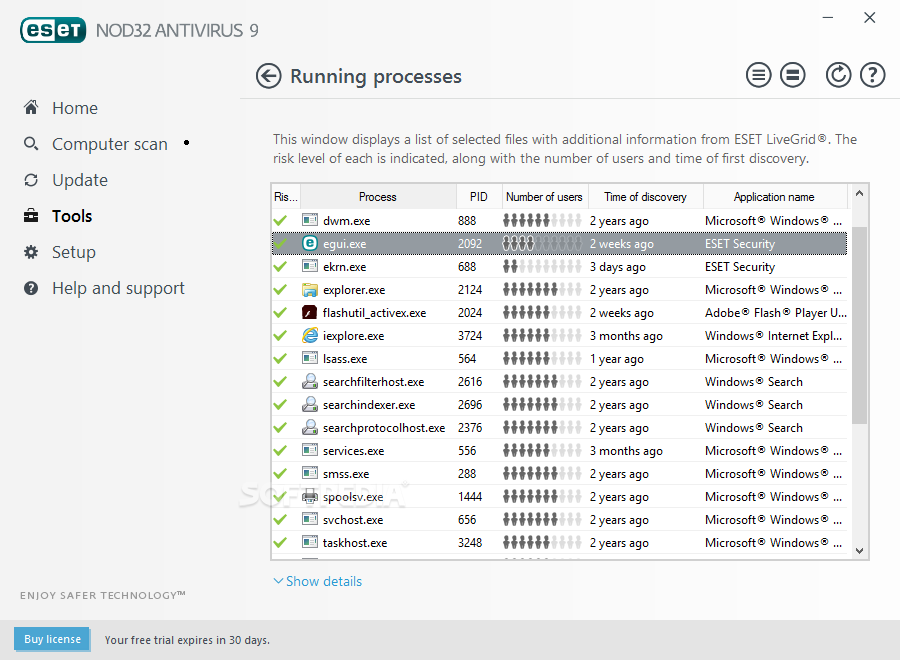
Task: Refresh the running processes list
Action: tap(838, 75)
